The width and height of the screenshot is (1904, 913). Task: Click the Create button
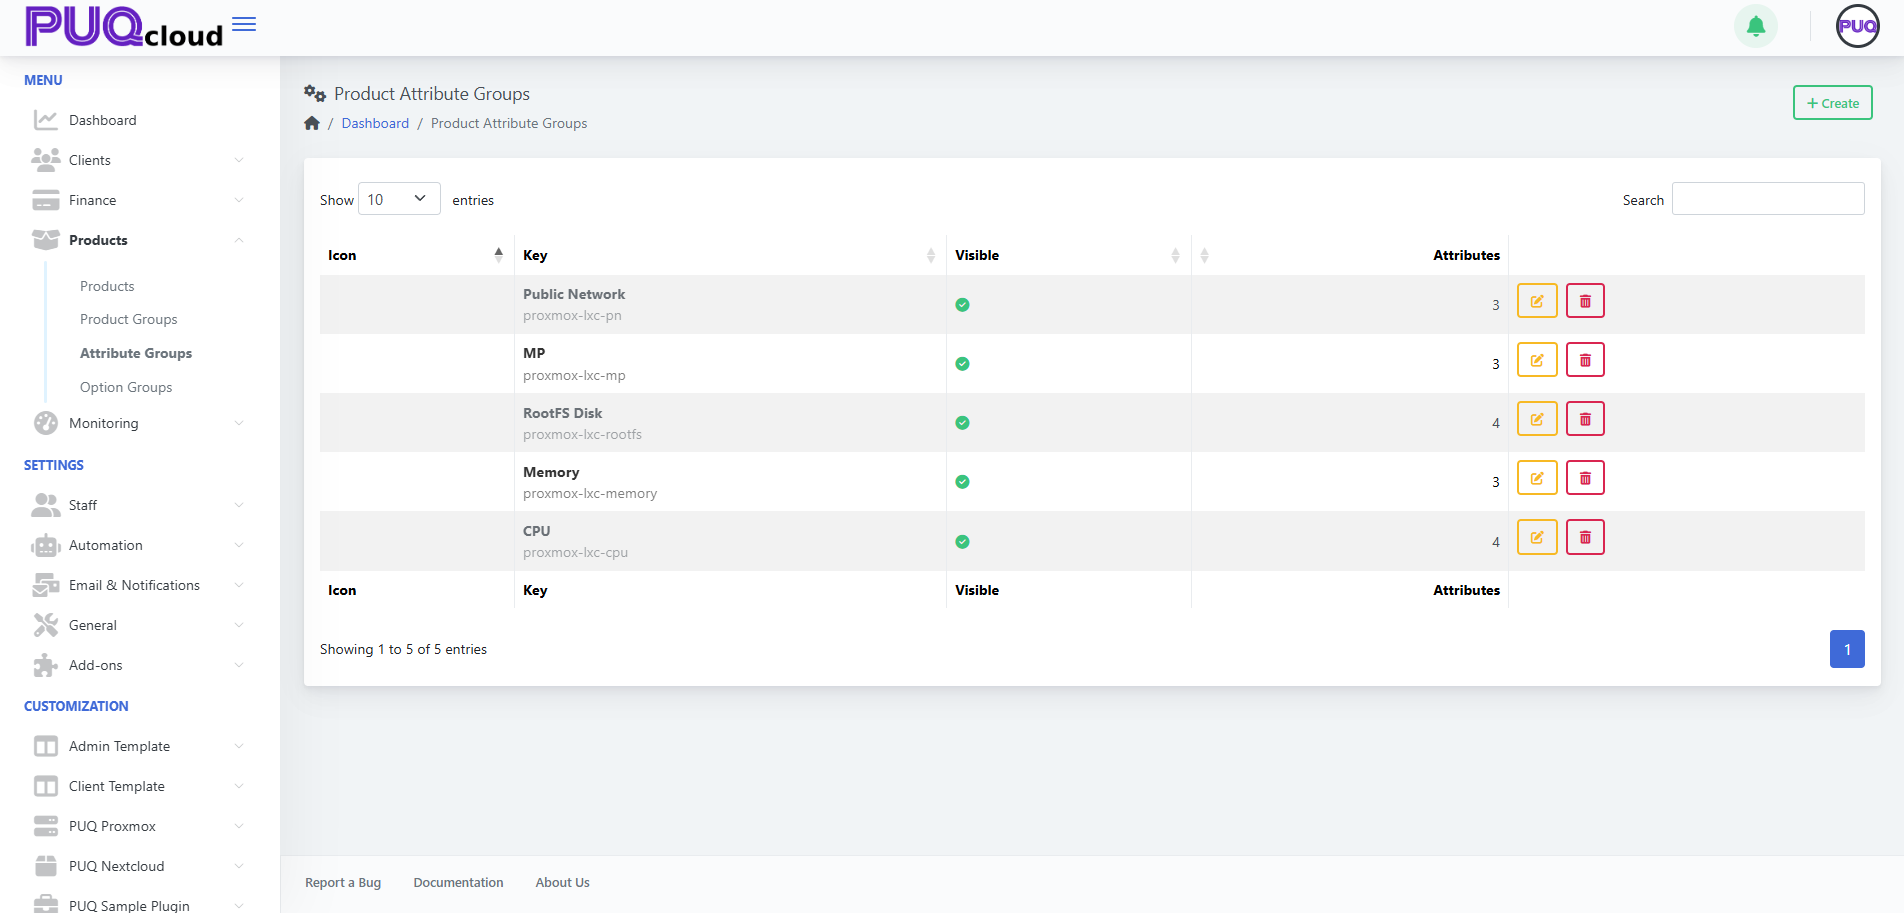1832,103
